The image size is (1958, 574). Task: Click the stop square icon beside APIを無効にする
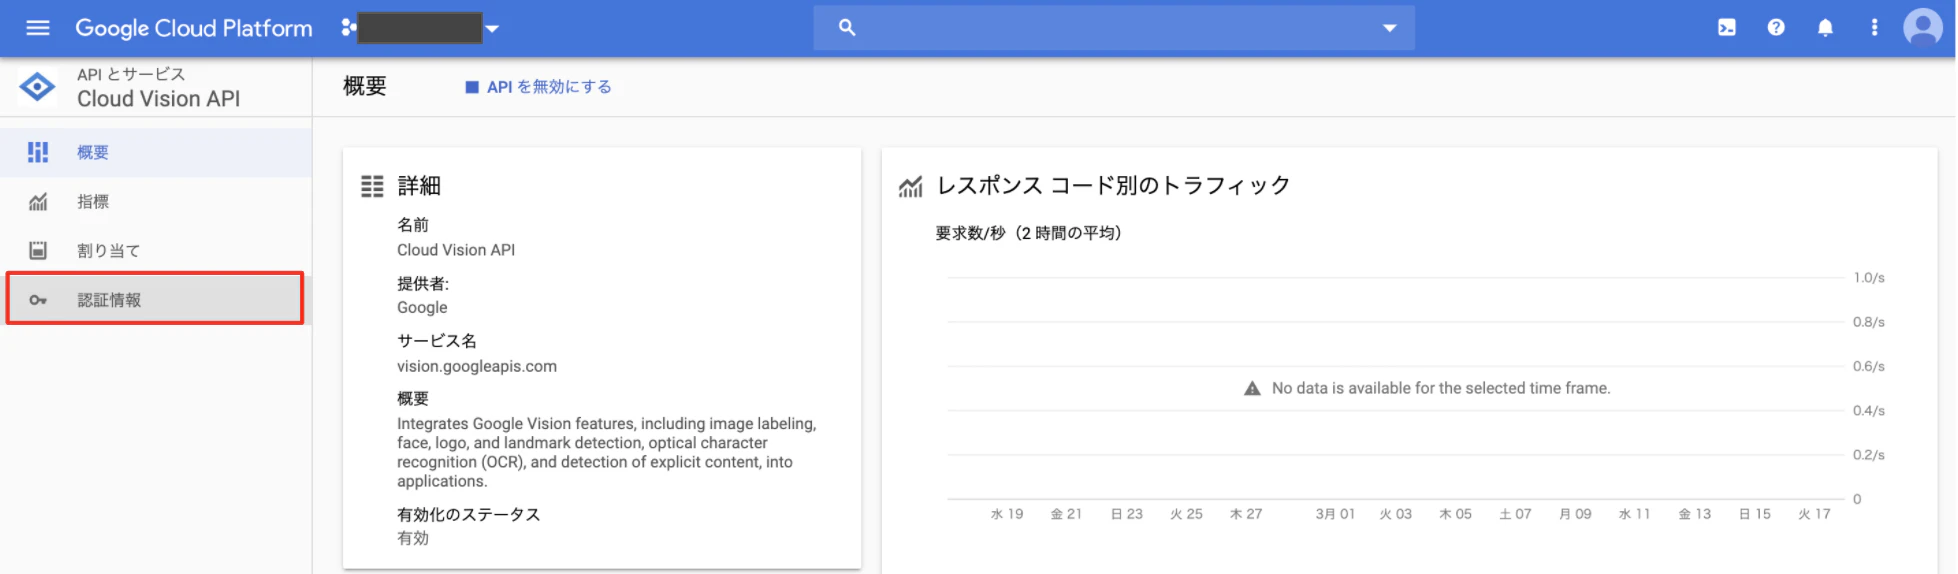(x=472, y=87)
